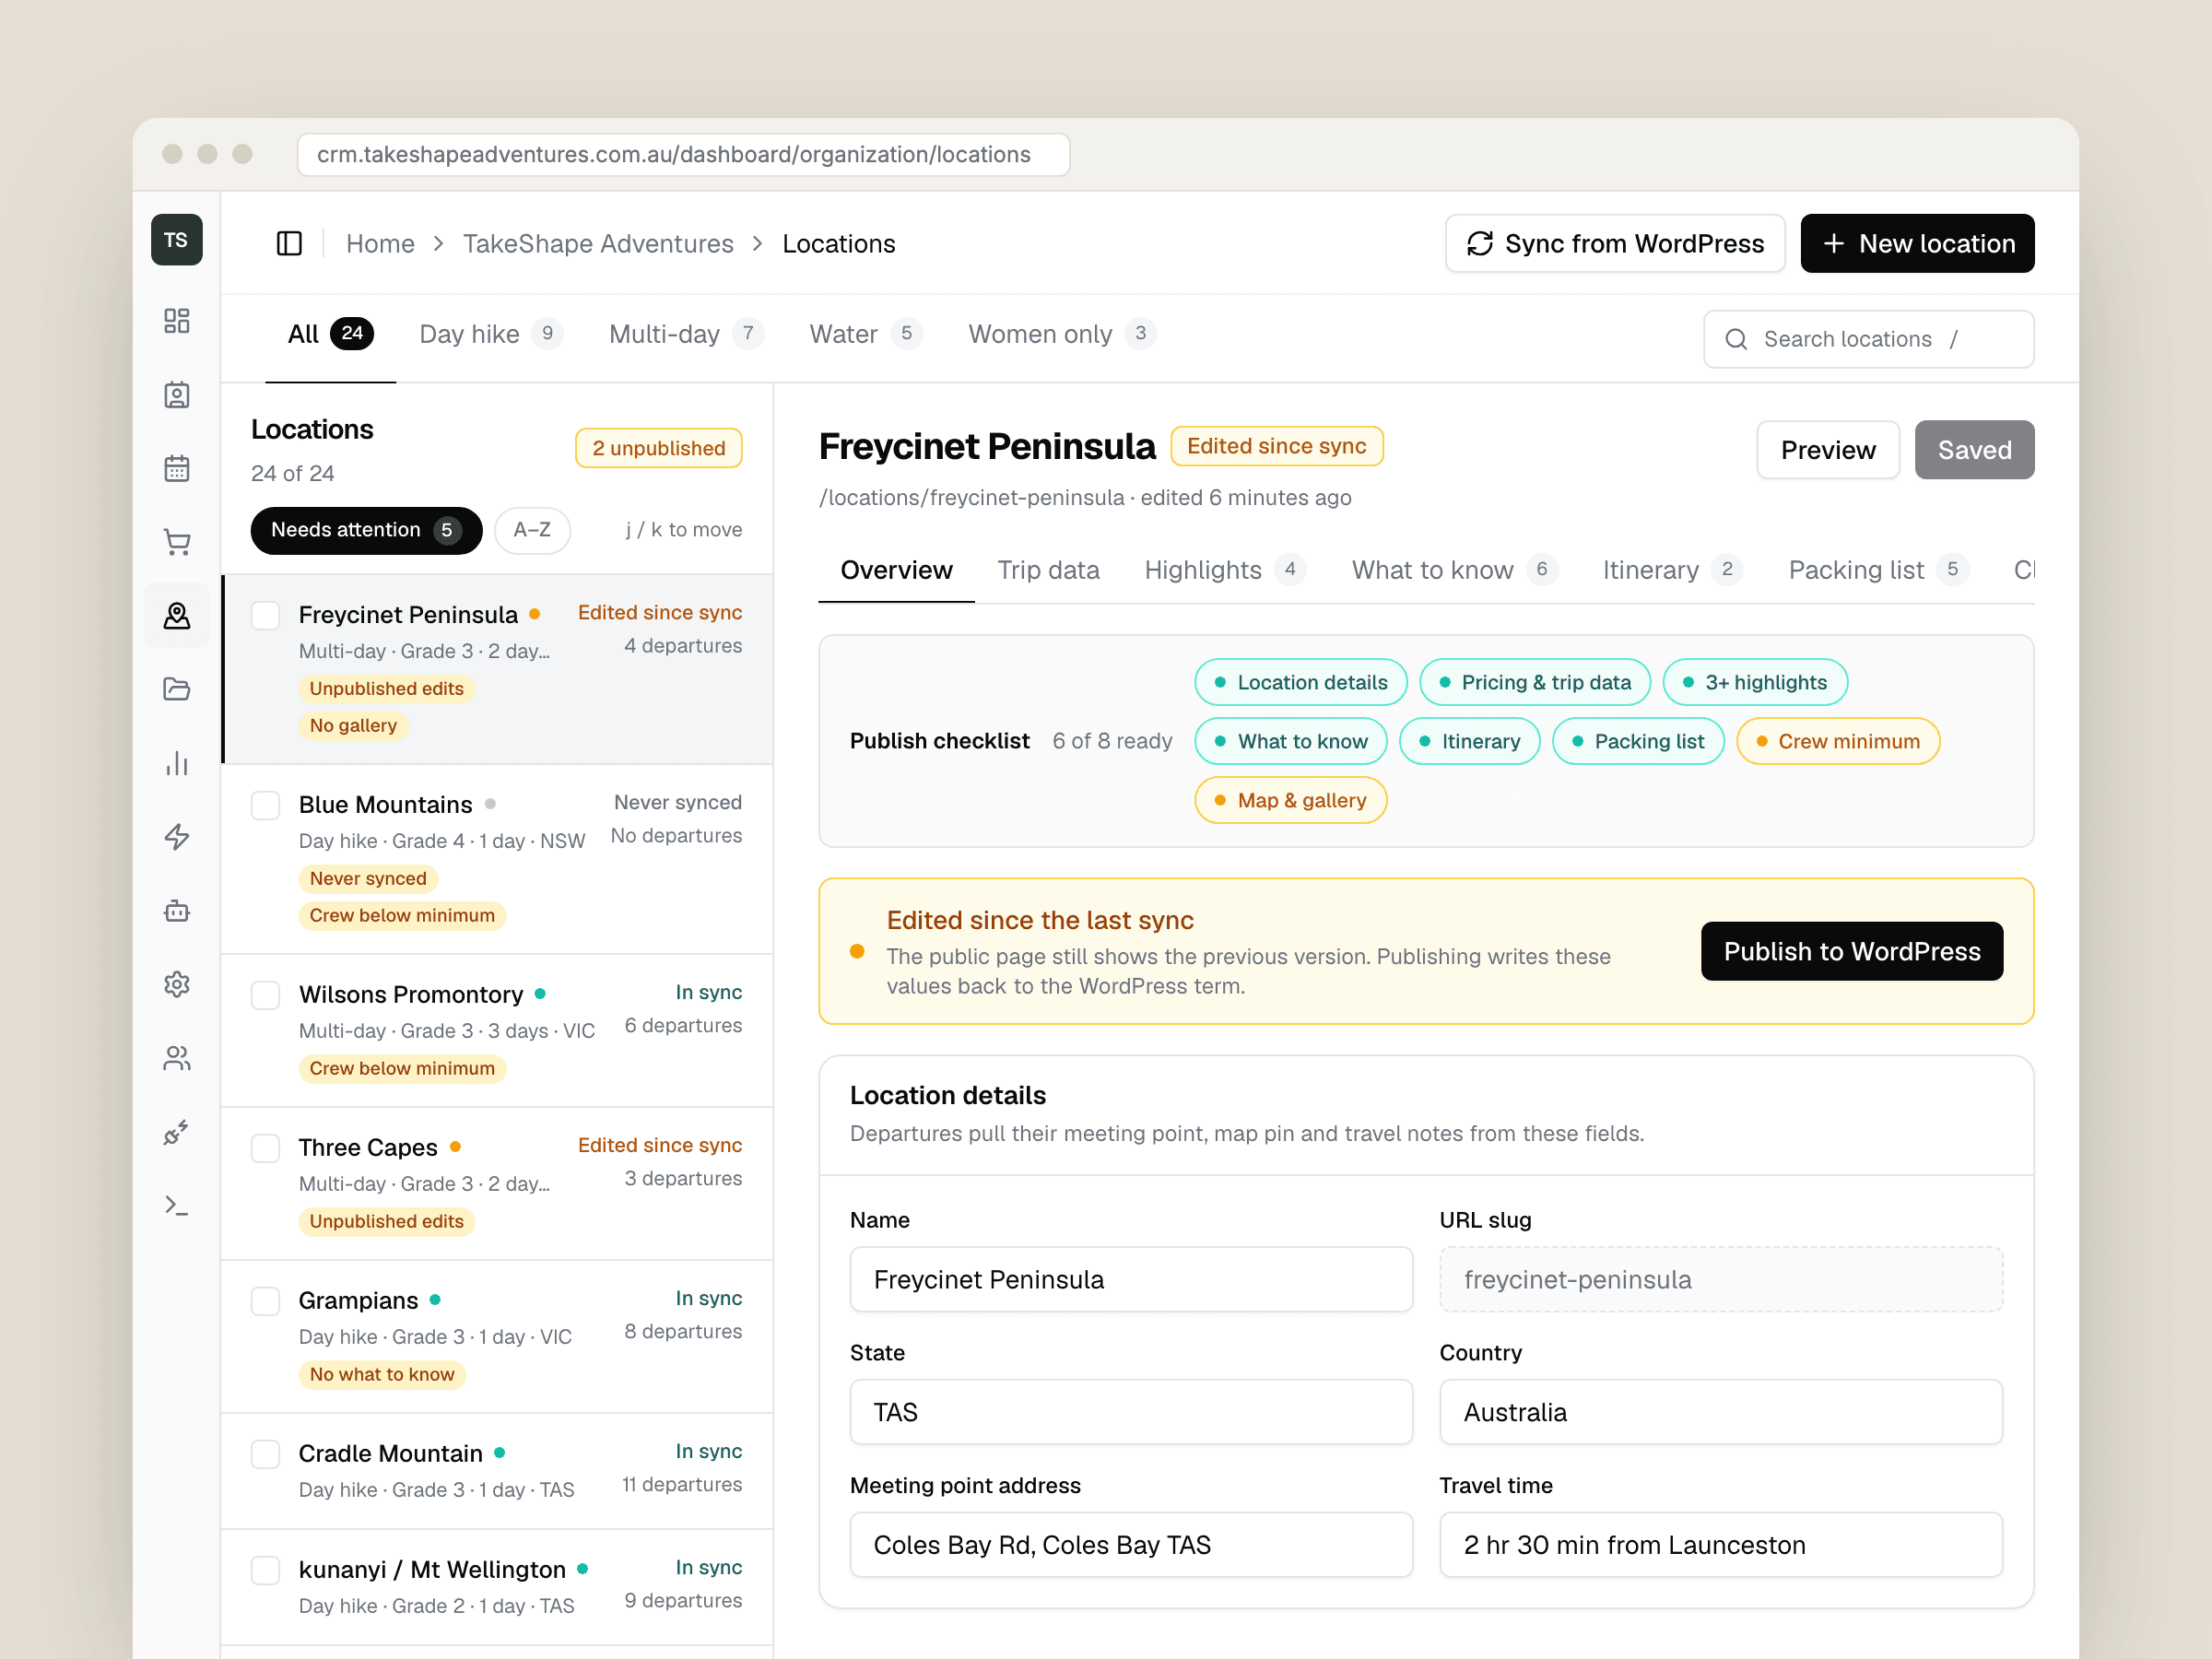Screen dimensions: 2212x1659
Task: Select the locations map-pin icon in sidebar
Action: click(x=177, y=616)
